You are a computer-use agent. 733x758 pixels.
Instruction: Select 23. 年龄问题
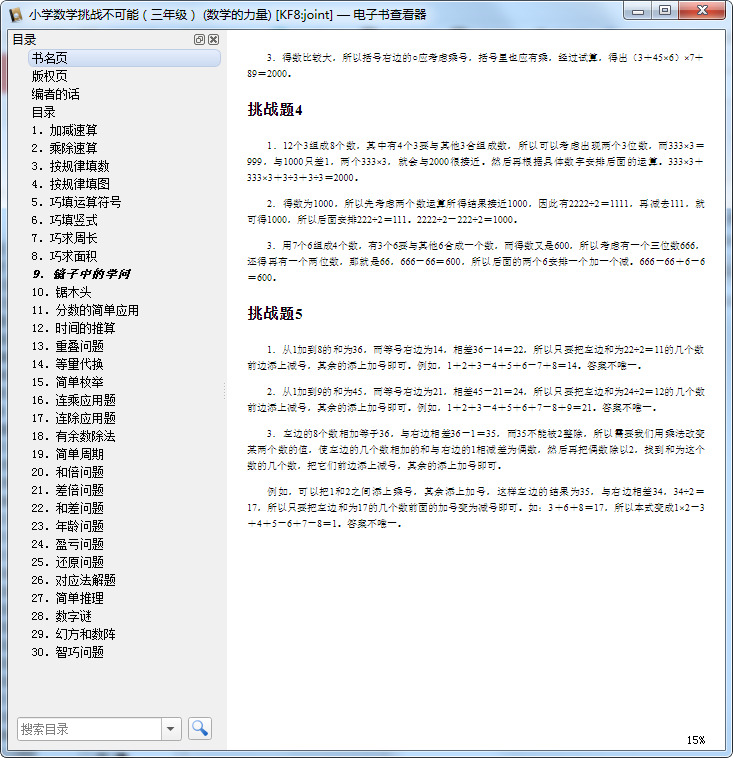coord(68,525)
